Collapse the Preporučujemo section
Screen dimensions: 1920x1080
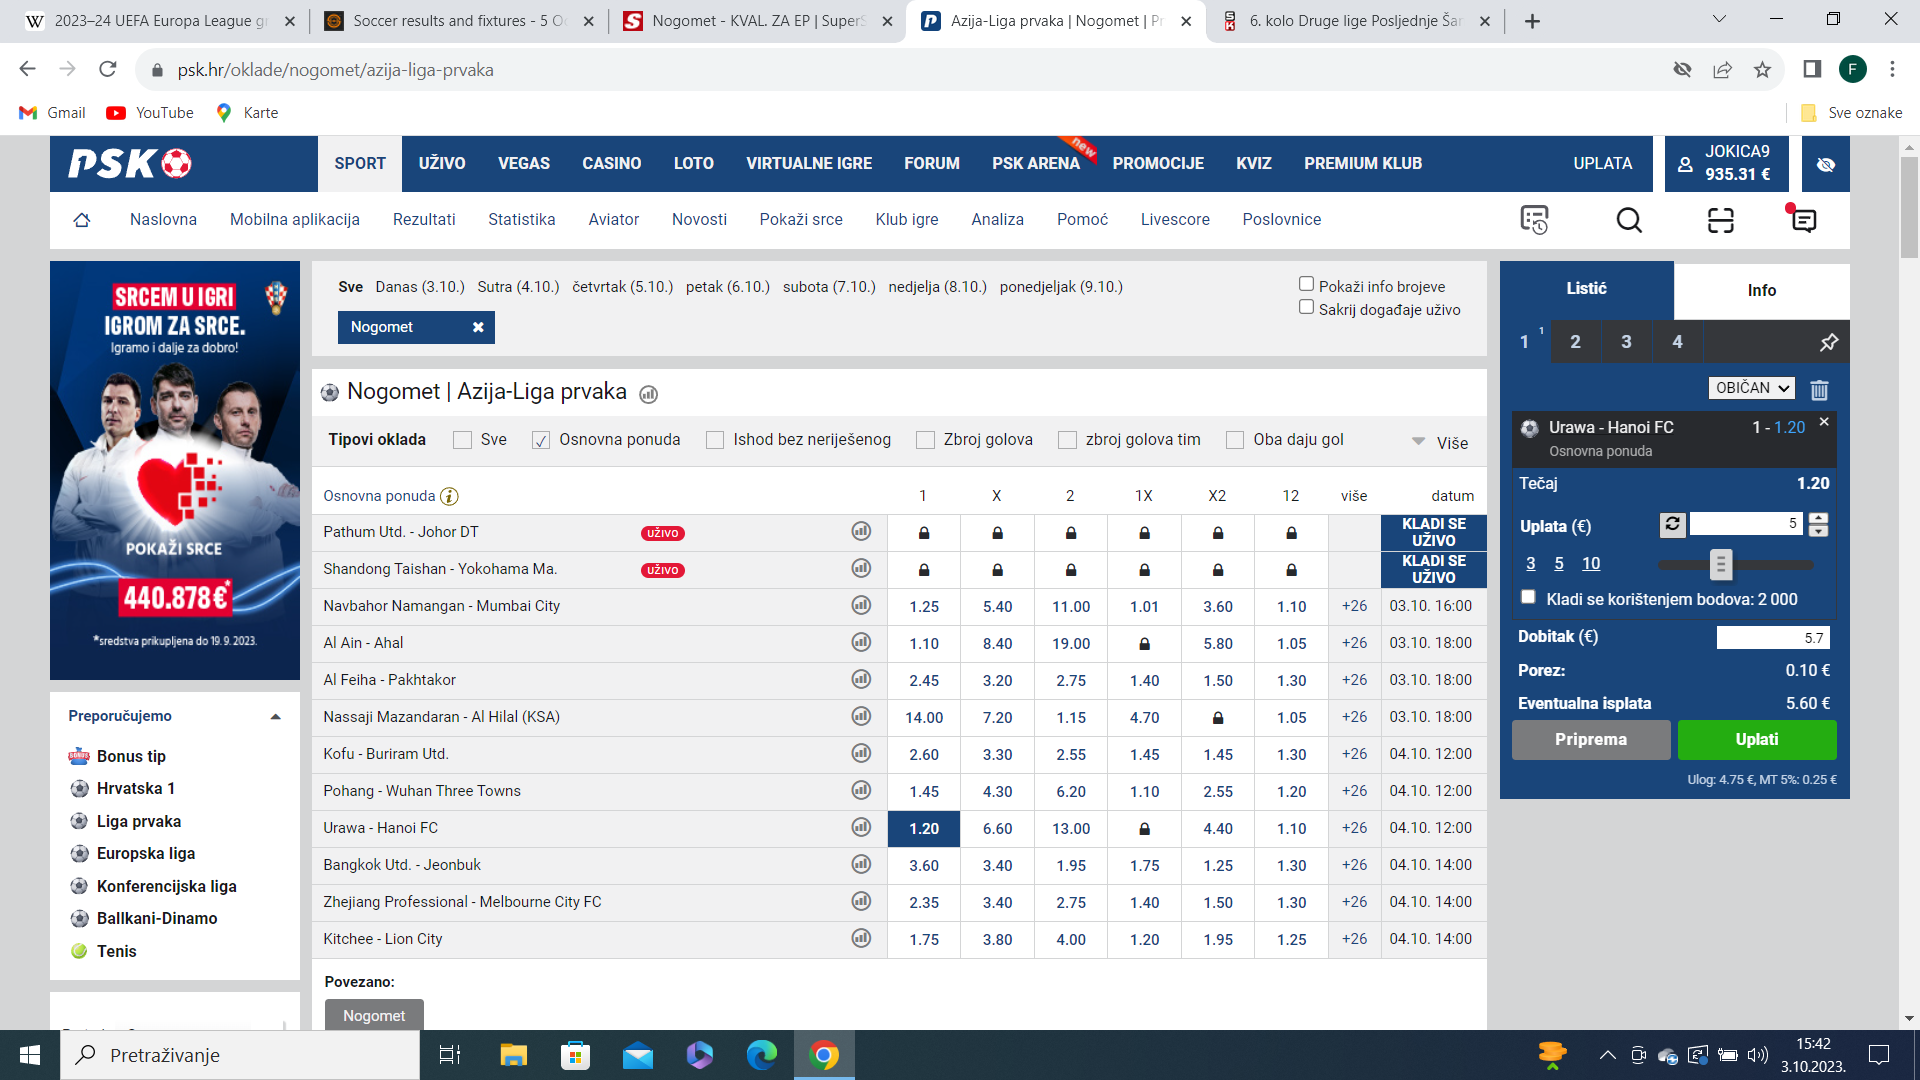click(x=275, y=716)
